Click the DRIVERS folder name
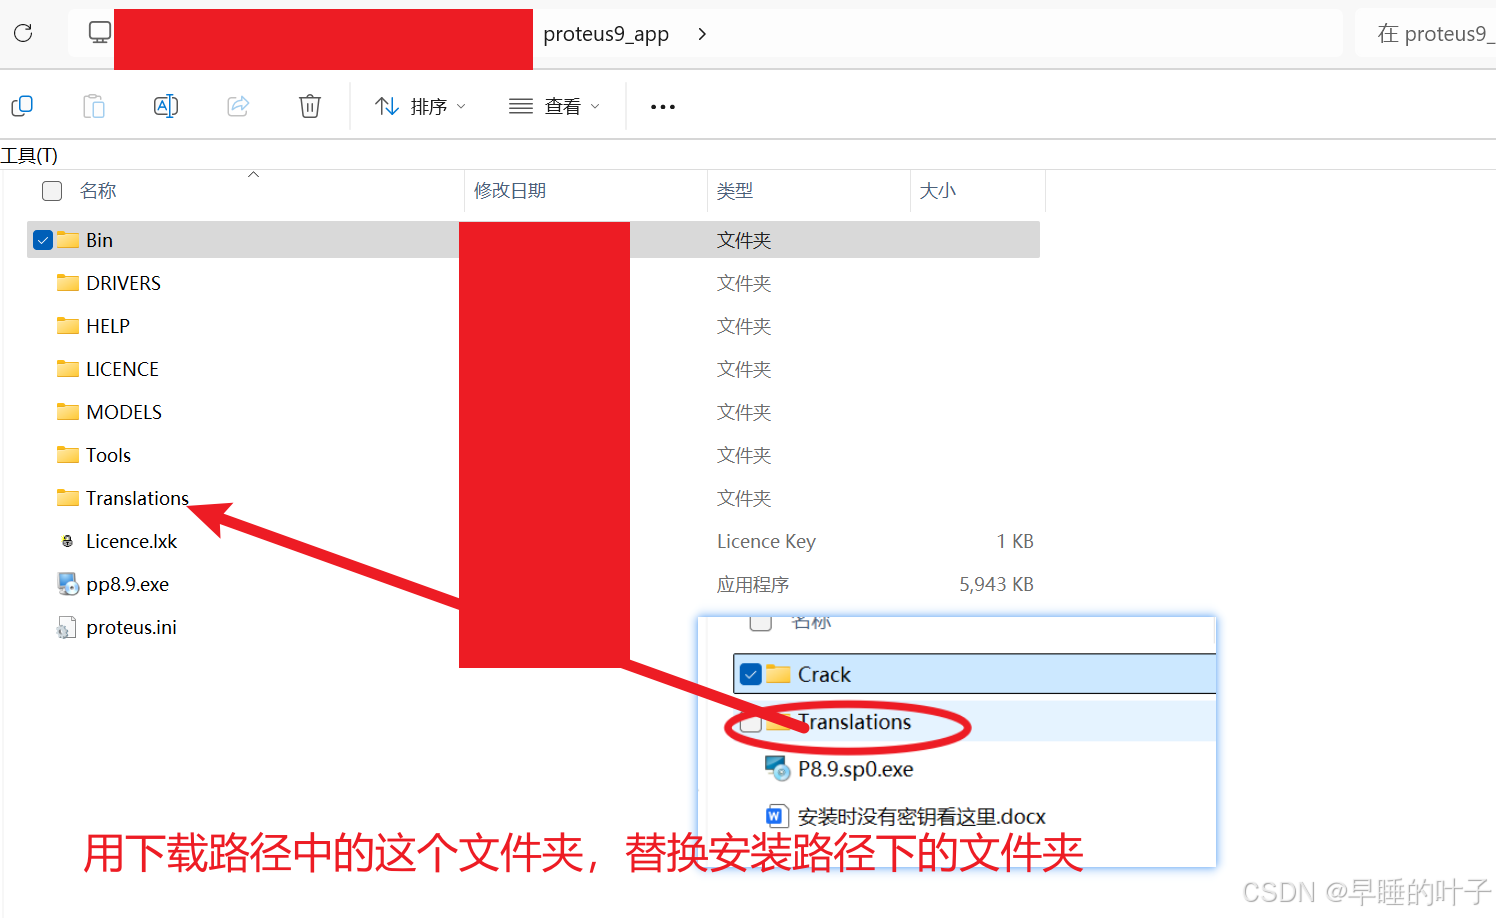 coord(123,283)
